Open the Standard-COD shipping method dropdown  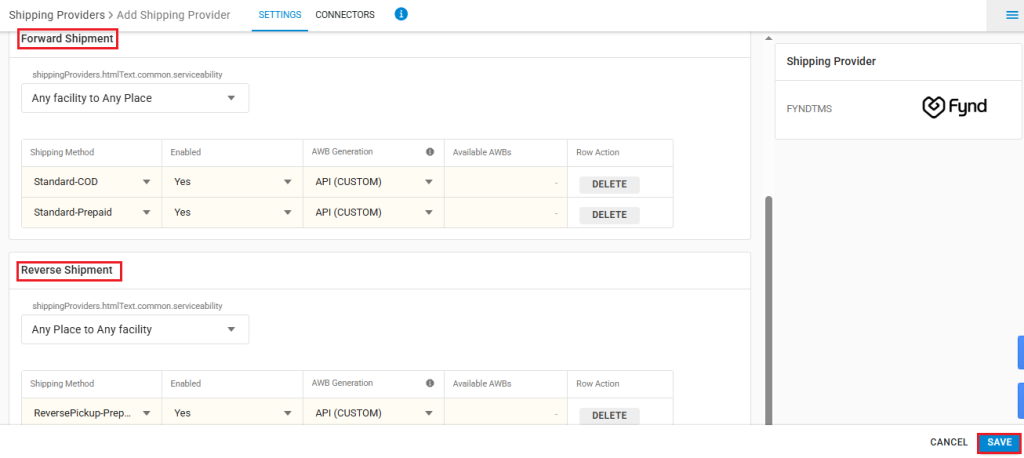tap(91, 182)
